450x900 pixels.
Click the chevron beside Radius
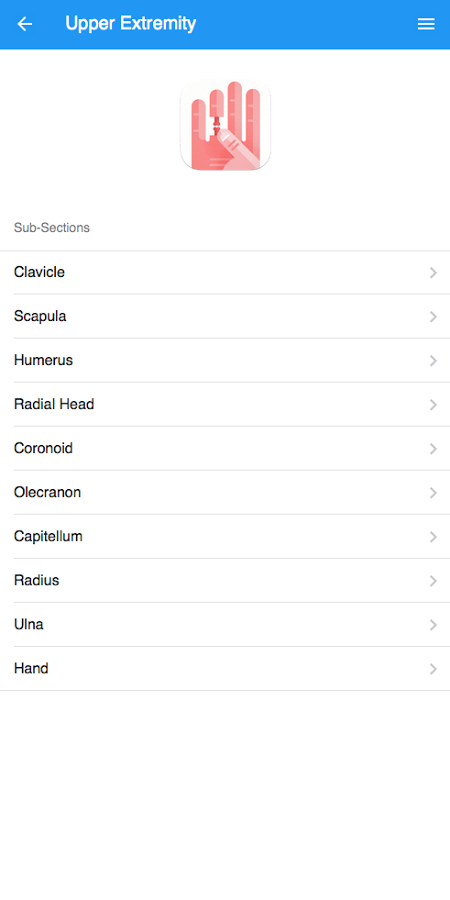click(x=433, y=581)
